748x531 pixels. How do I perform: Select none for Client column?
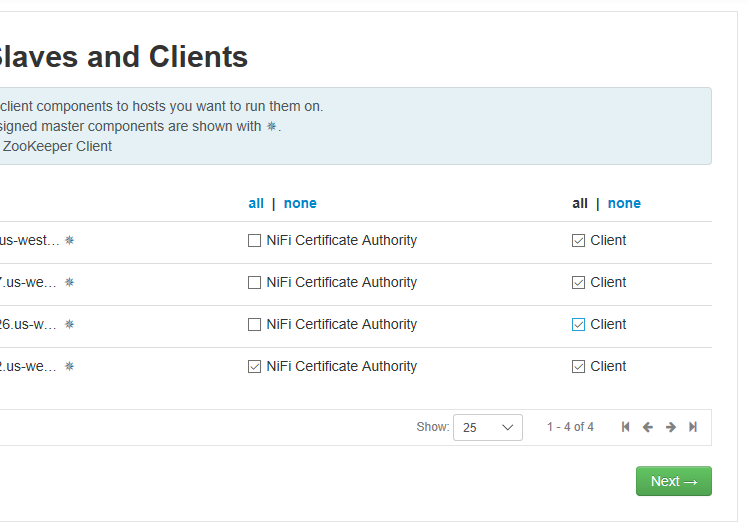[624, 203]
